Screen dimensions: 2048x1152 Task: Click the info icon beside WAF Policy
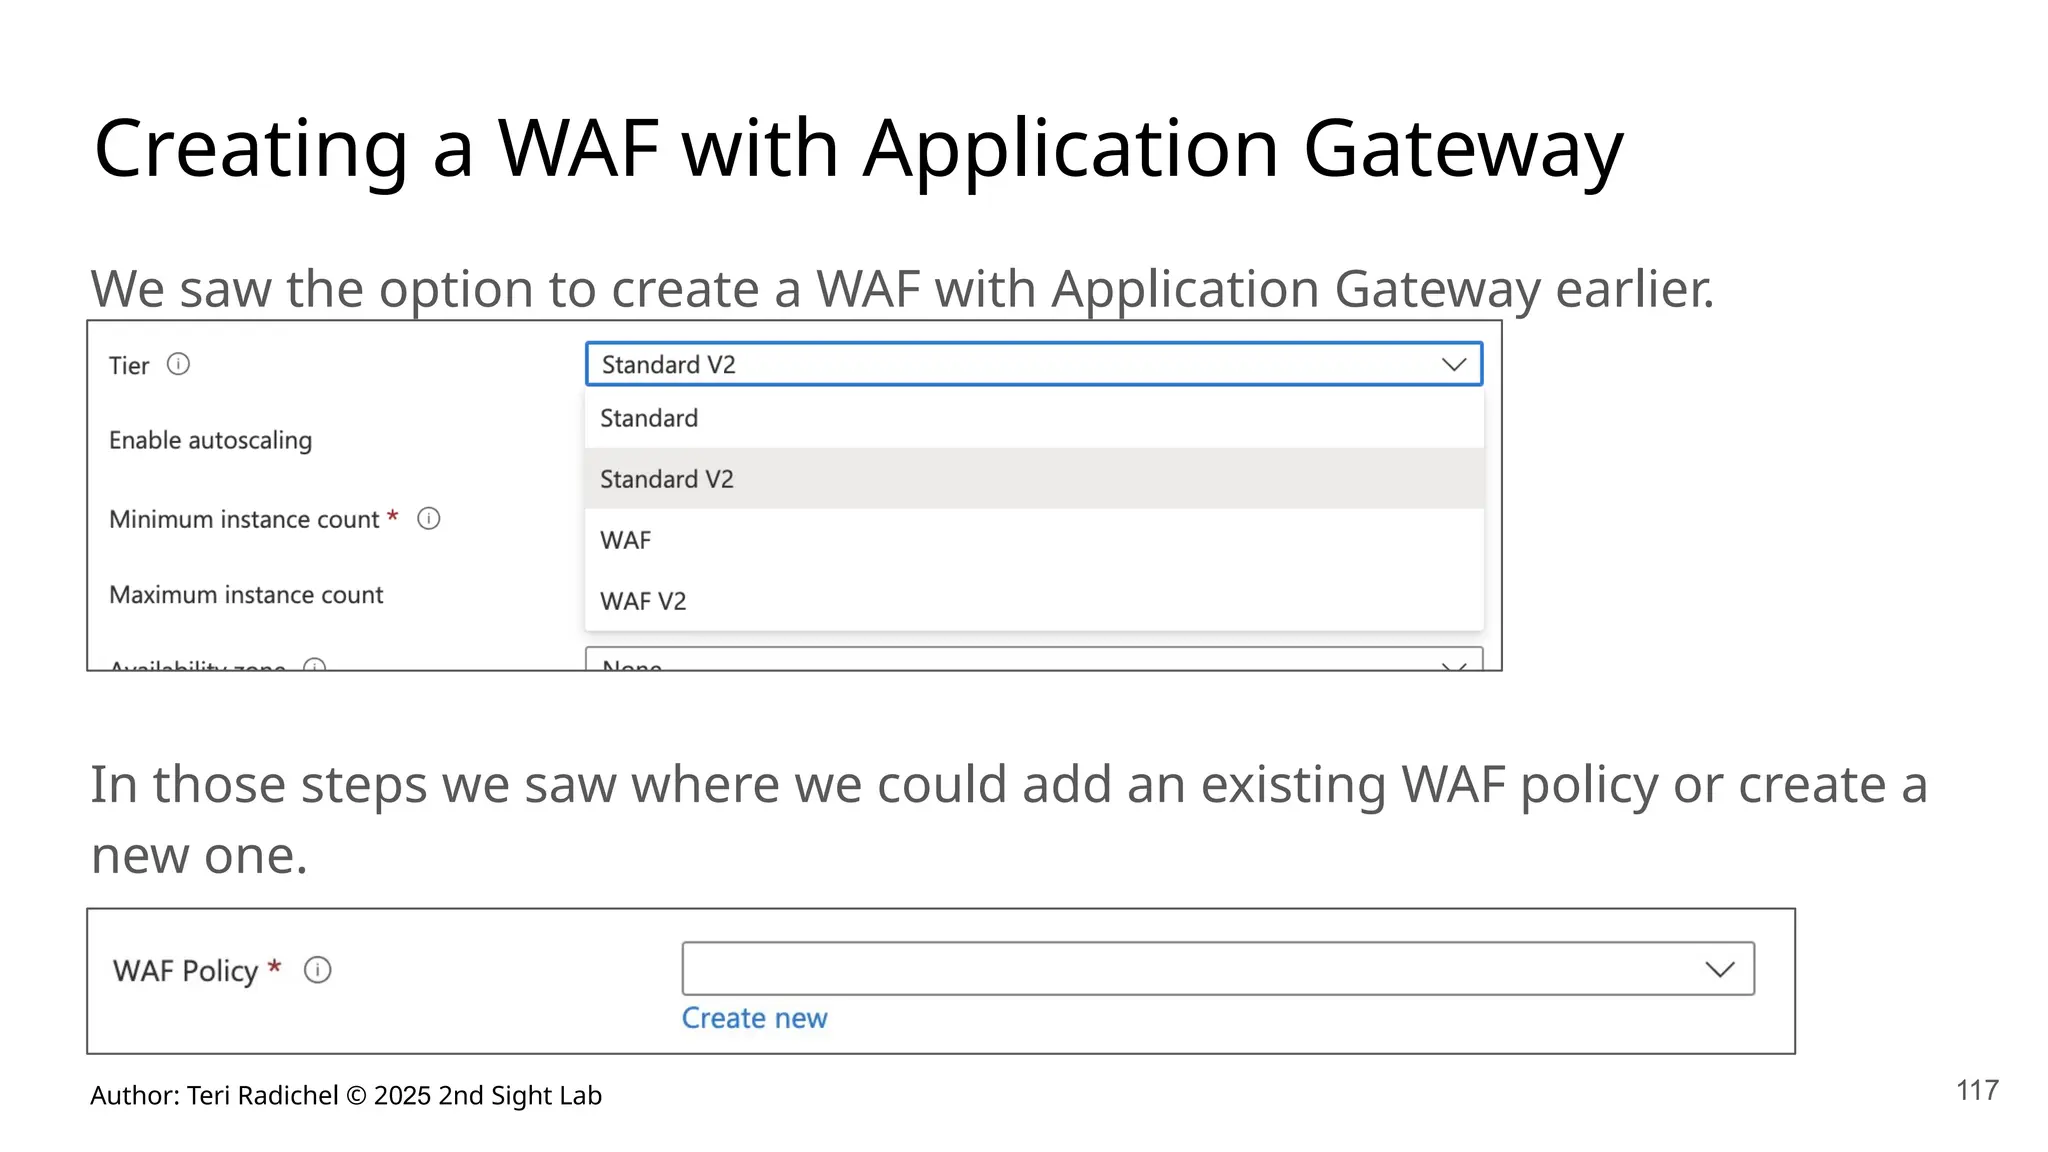(x=318, y=970)
